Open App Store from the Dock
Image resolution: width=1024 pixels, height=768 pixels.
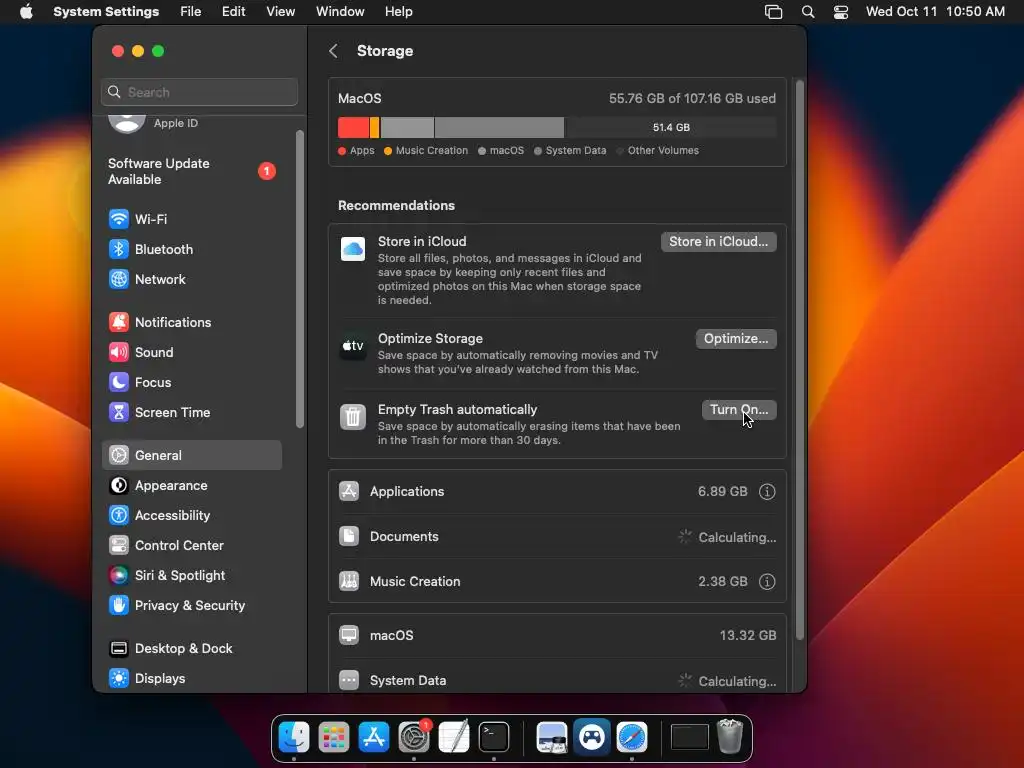pyautogui.click(x=374, y=738)
